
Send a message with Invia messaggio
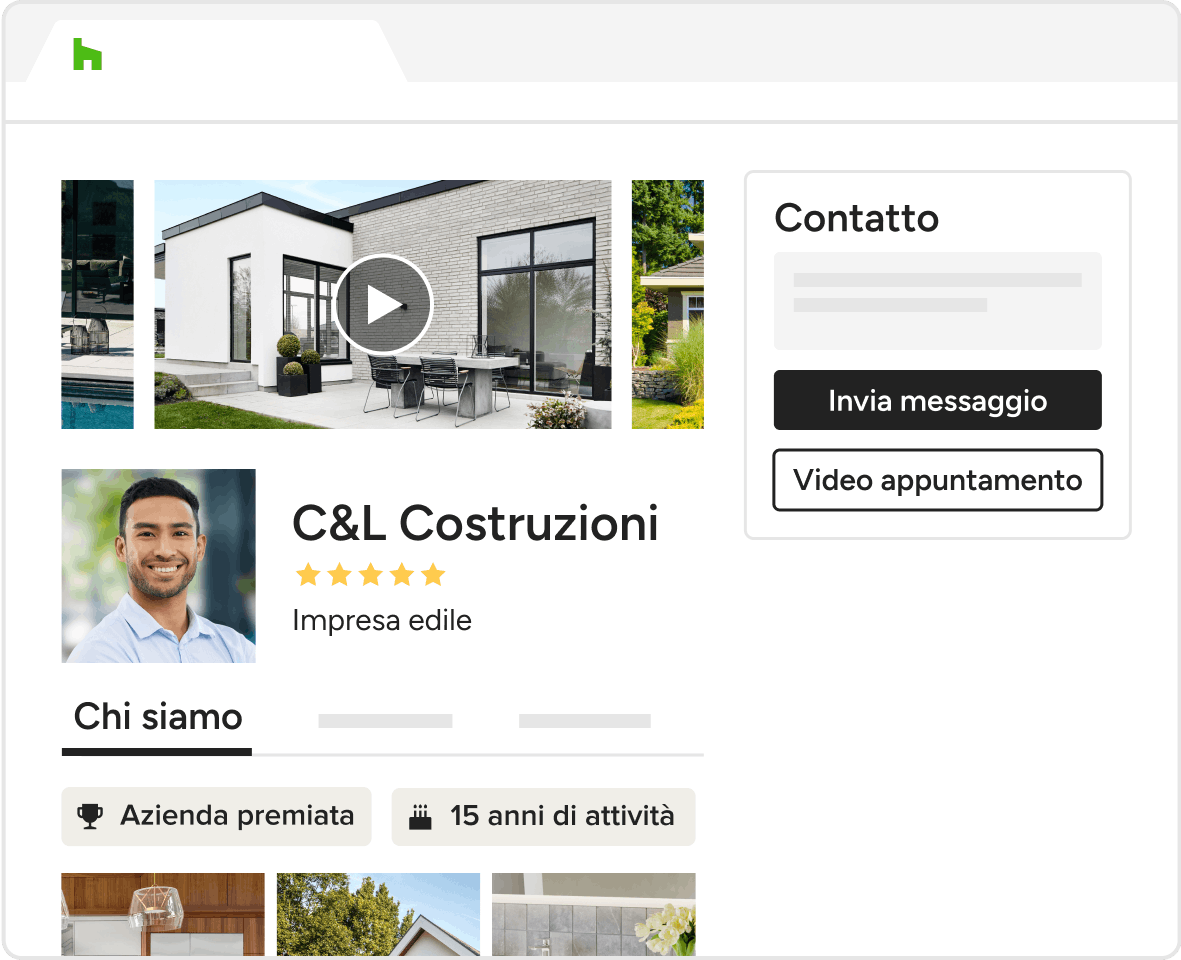coord(938,400)
